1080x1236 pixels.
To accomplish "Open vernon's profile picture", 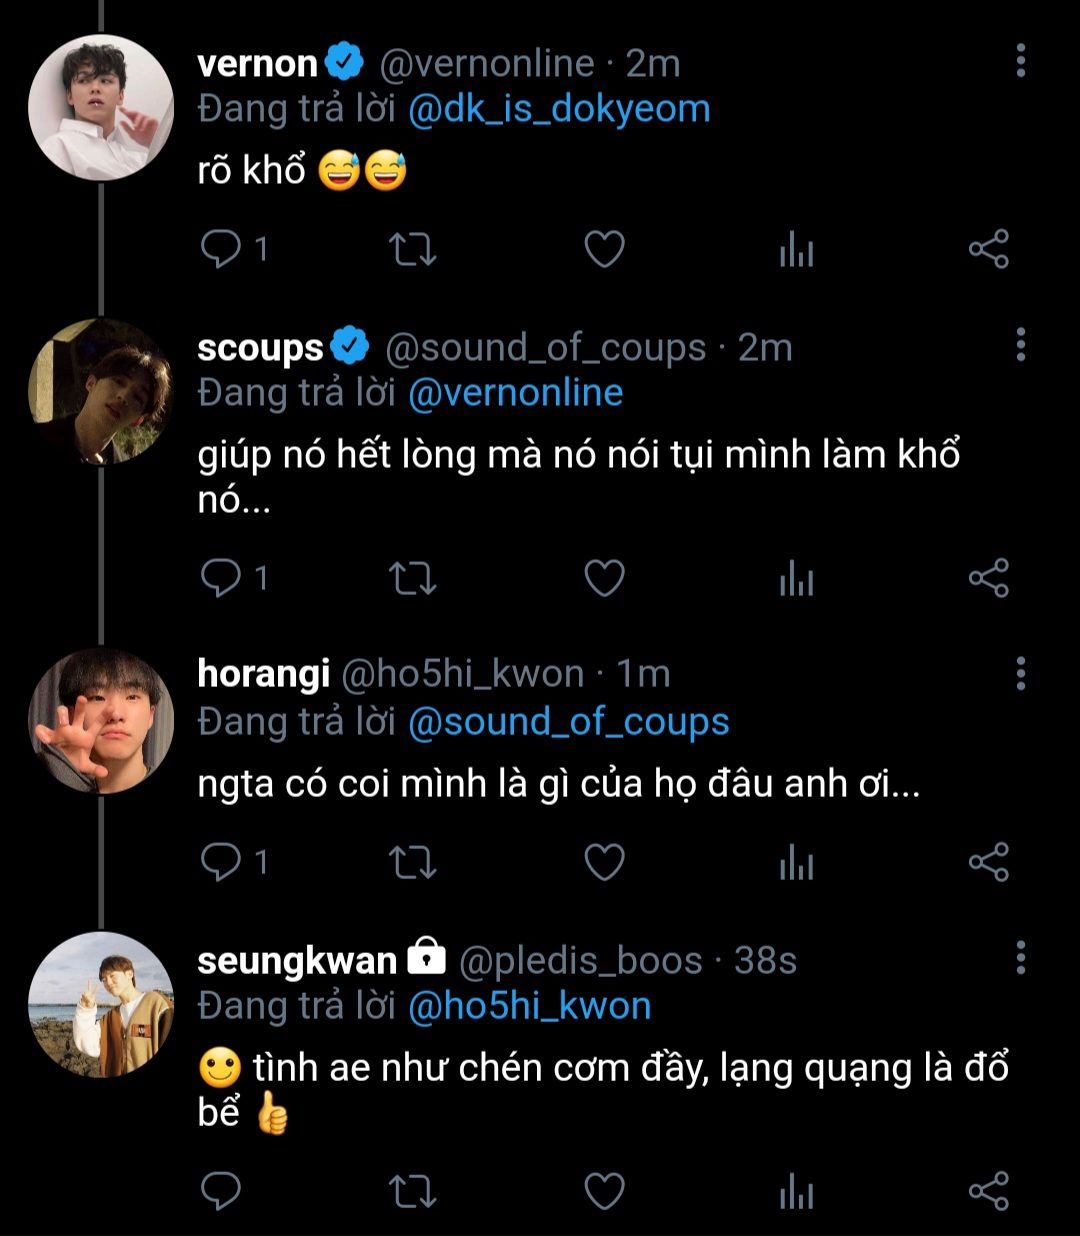I will (x=100, y=107).
